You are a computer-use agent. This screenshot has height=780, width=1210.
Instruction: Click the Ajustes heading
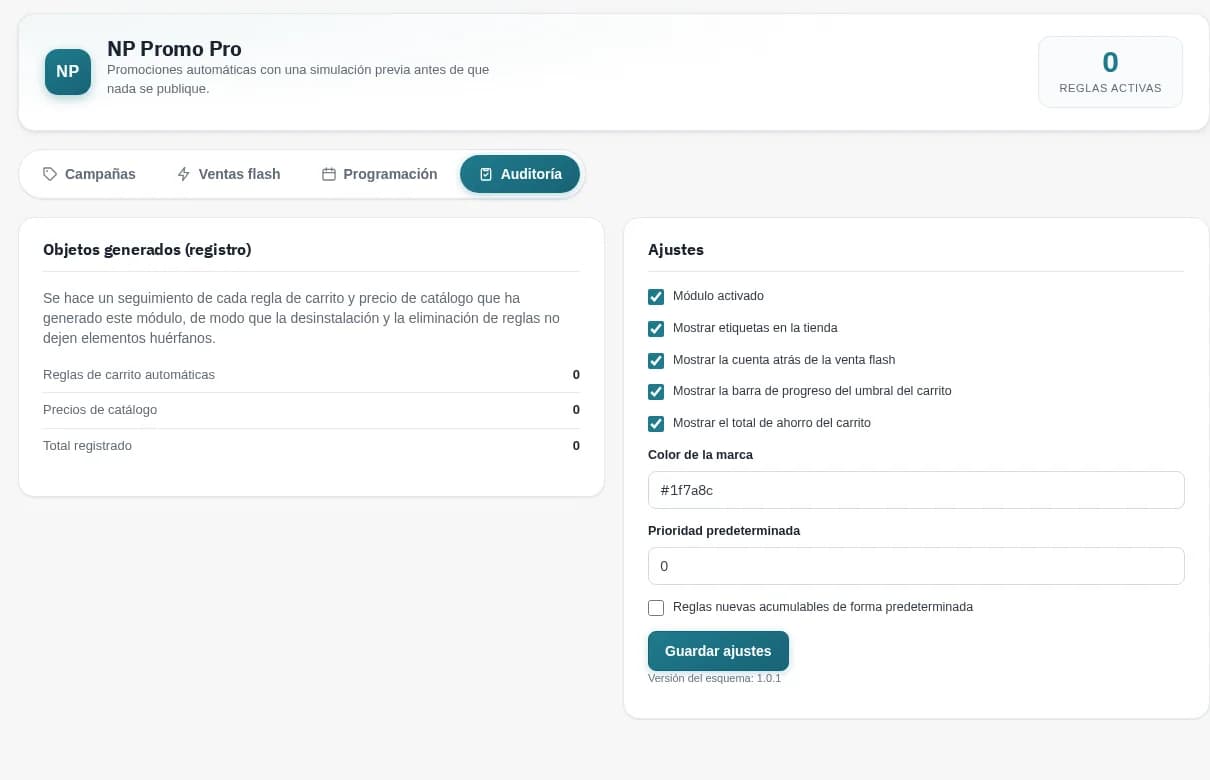coord(676,250)
